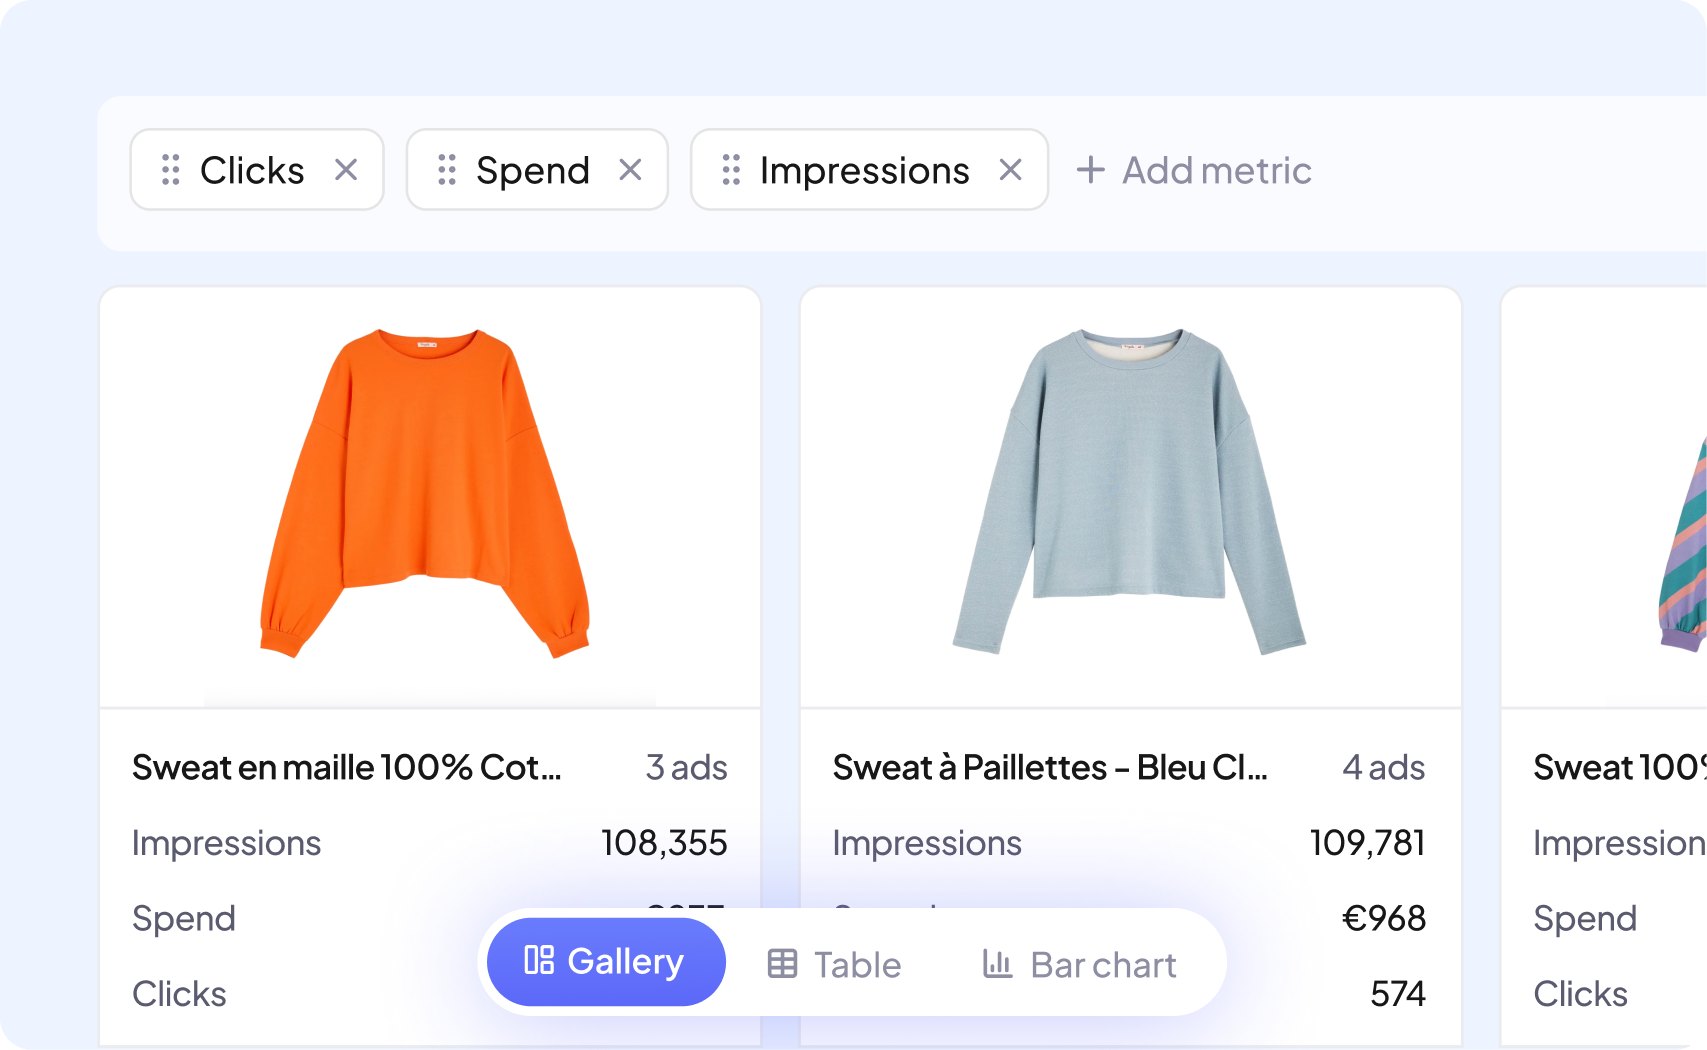Click Impressions label on the blue sweater card

coord(928,843)
